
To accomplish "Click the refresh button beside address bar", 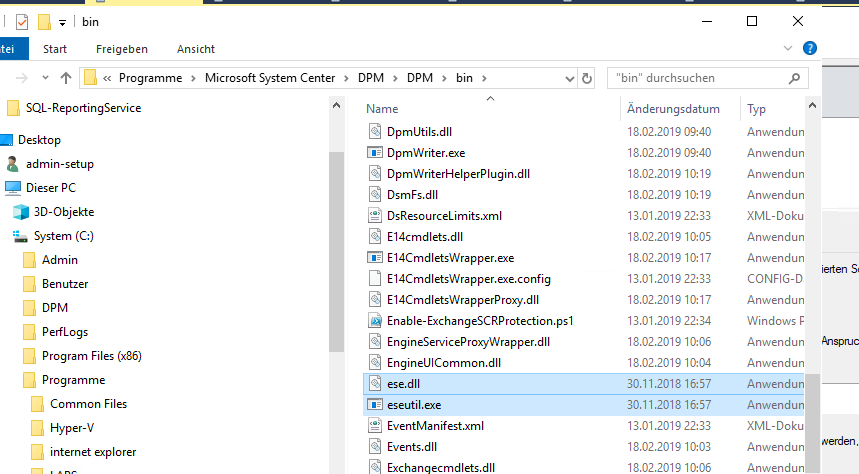I will pos(587,78).
